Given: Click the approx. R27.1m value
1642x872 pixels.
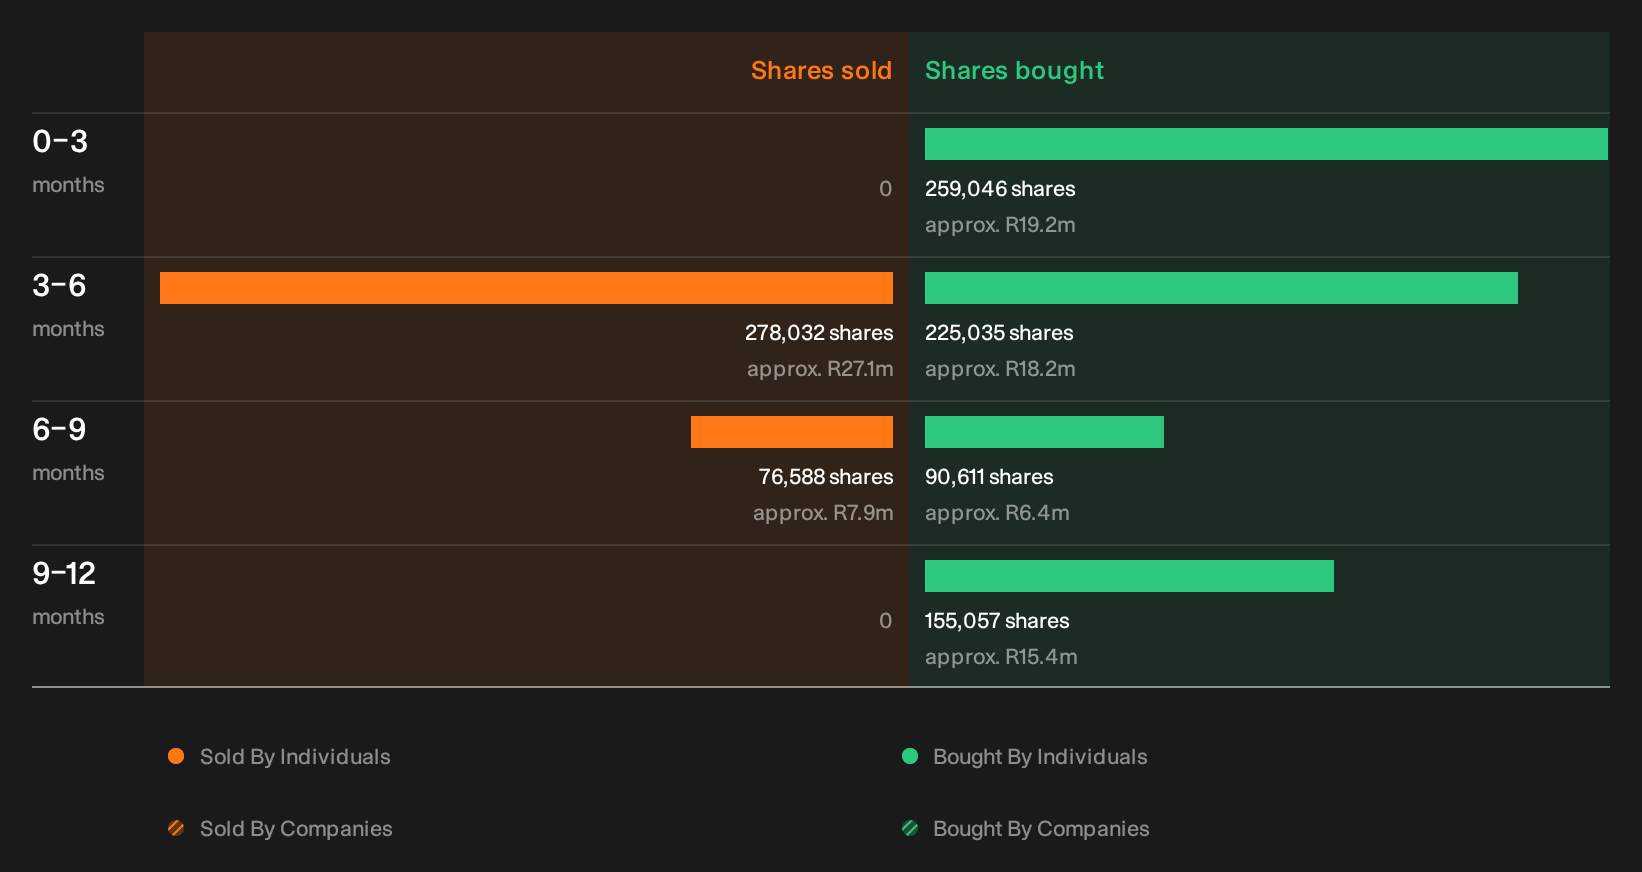Looking at the screenshot, I should pyautogui.click(x=820, y=369).
